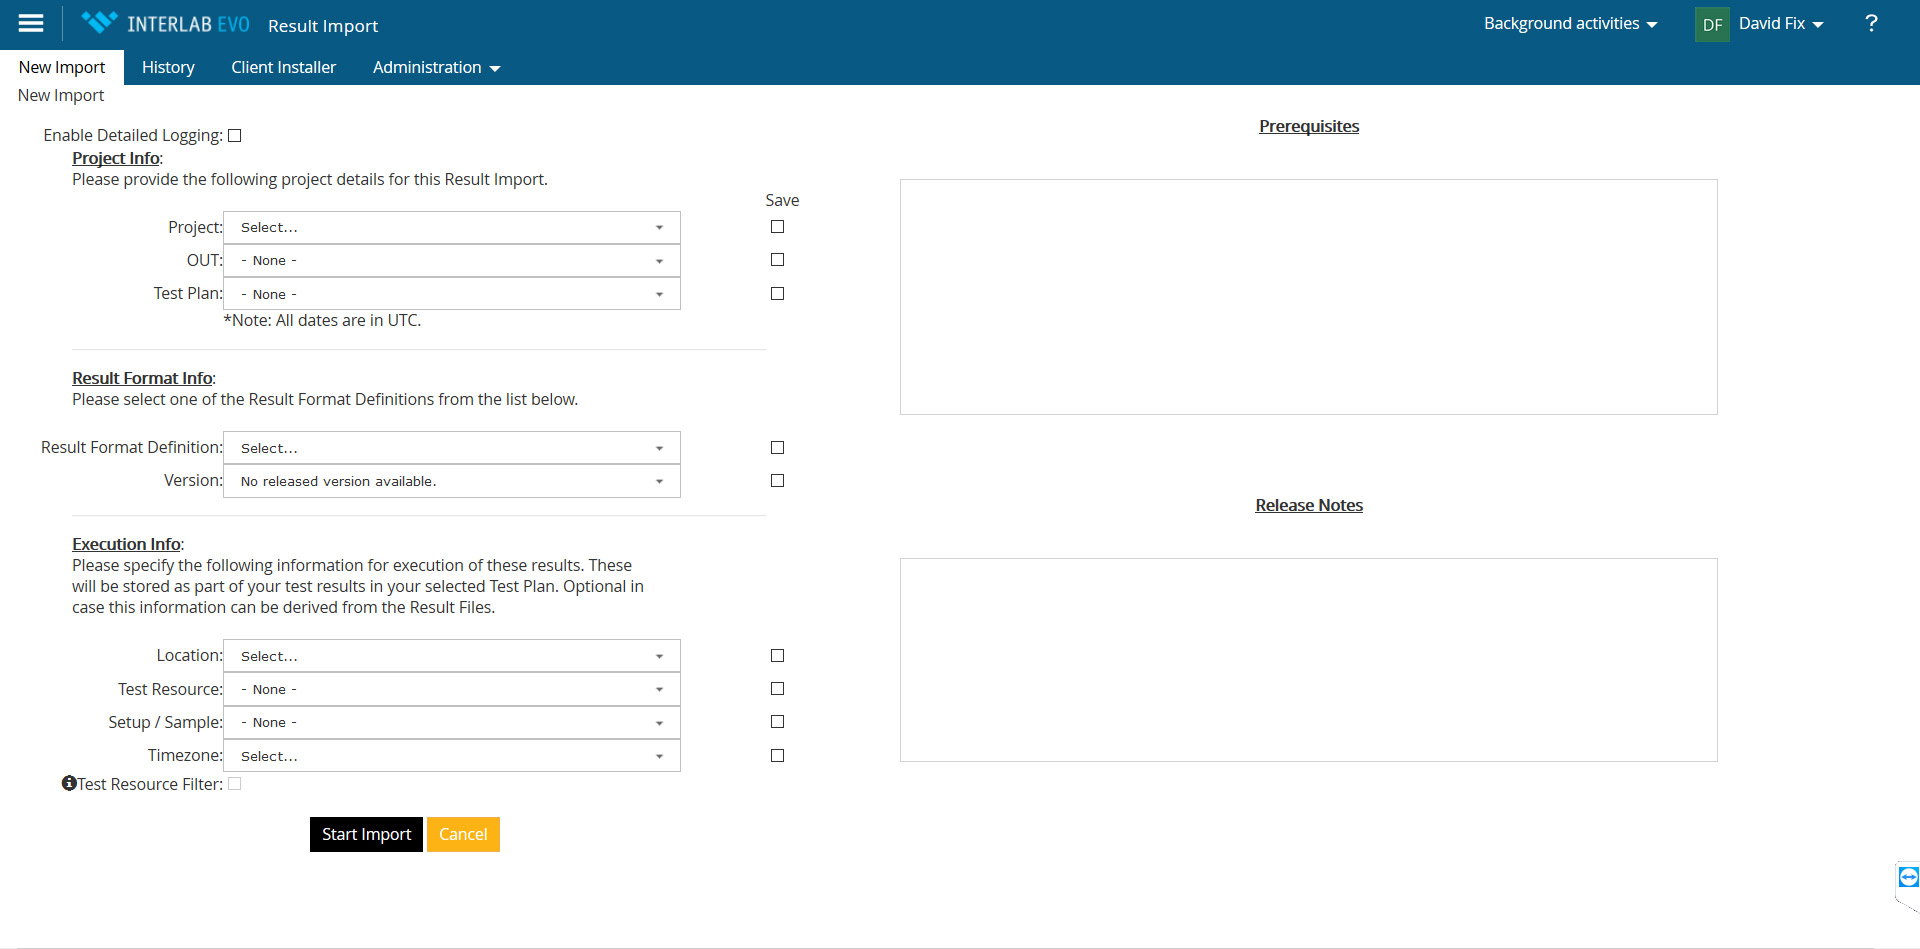Click the DF user avatar
The width and height of the screenshot is (1920, 949).
[1712, 24]
